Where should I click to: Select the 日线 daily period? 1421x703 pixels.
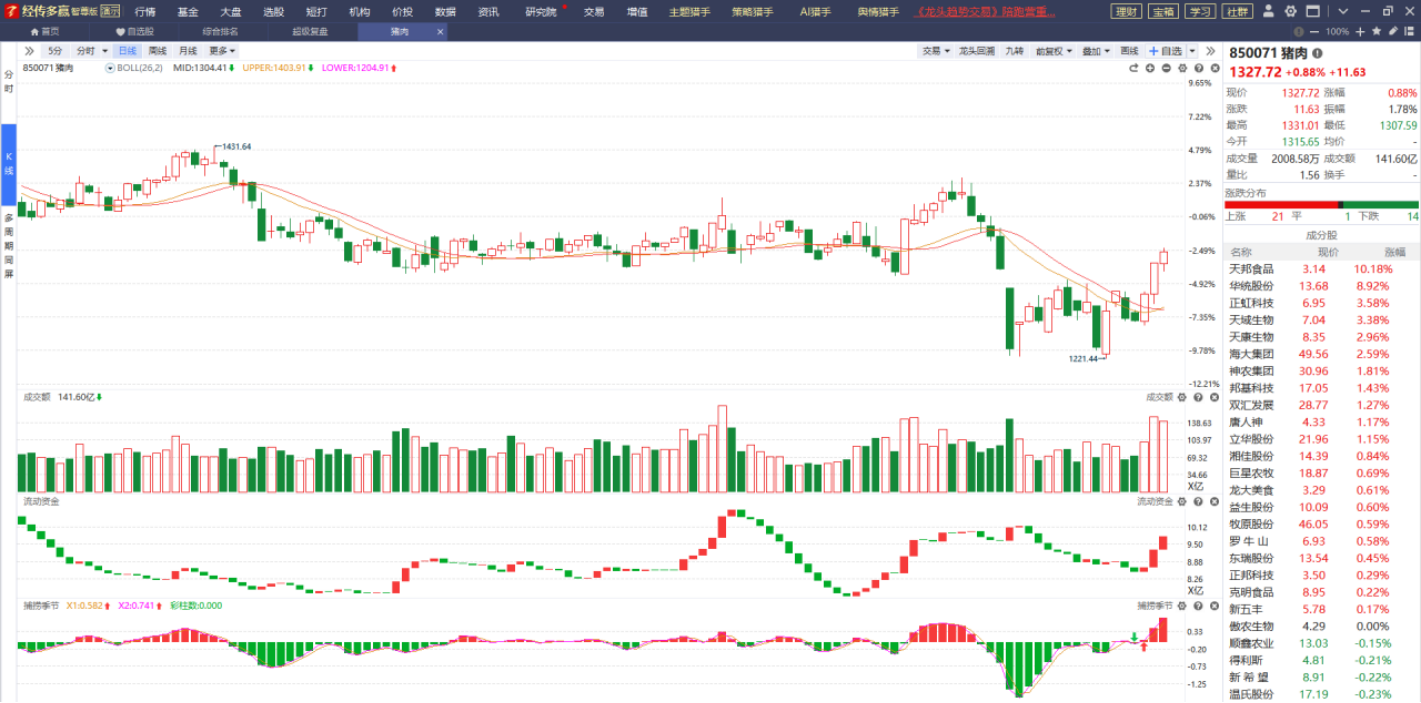tap(127, 50)
